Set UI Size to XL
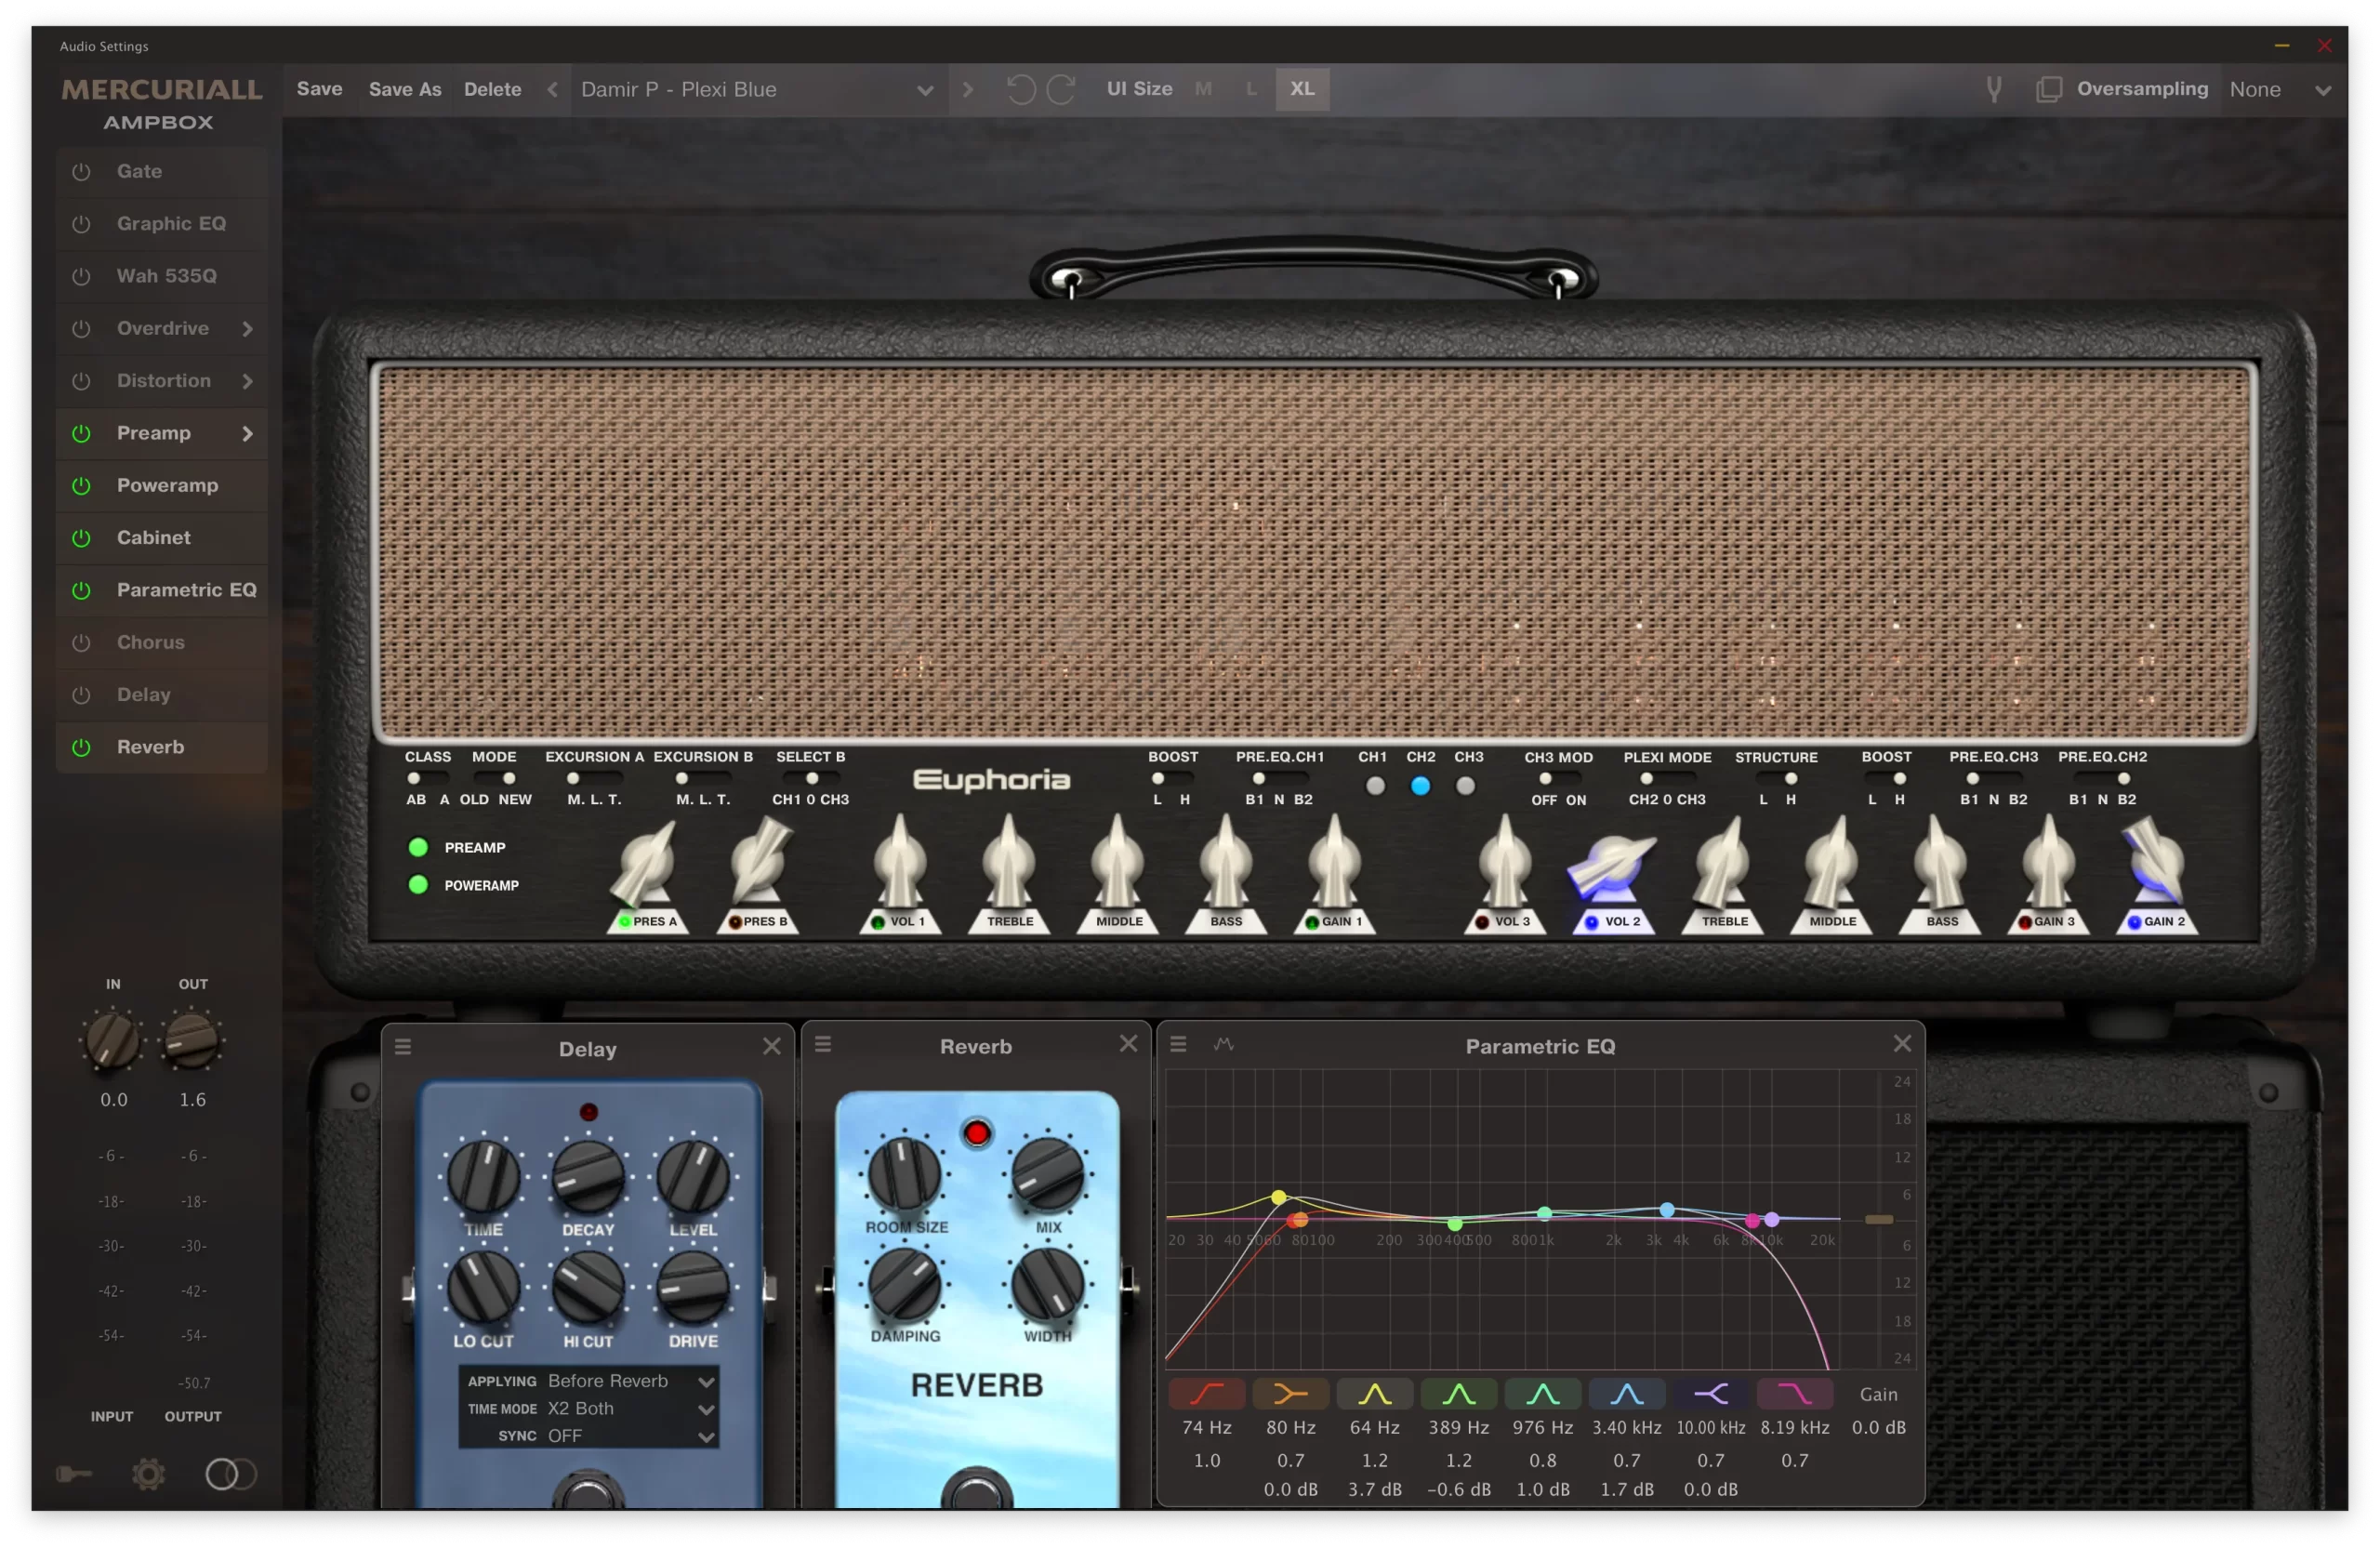The width and height of the screenshot is (2380, 1548). pos(1302,89)
